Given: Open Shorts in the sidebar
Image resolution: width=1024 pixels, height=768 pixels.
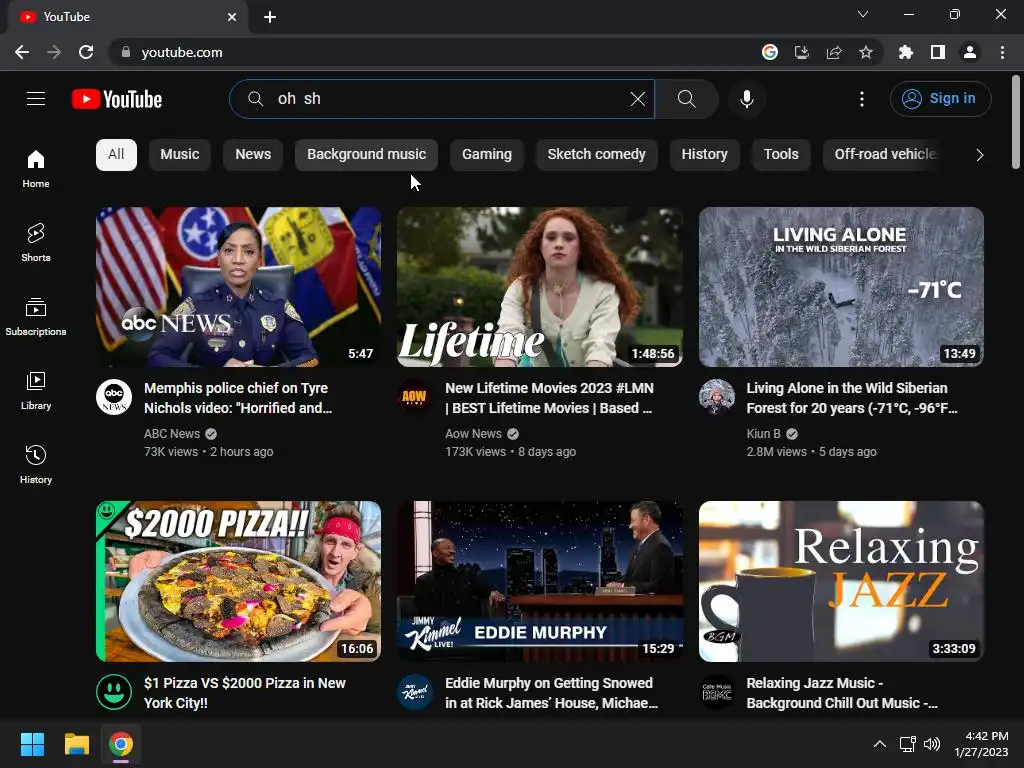Looking at the screenshot, I should pyautogui.click(x=36, y=242).
